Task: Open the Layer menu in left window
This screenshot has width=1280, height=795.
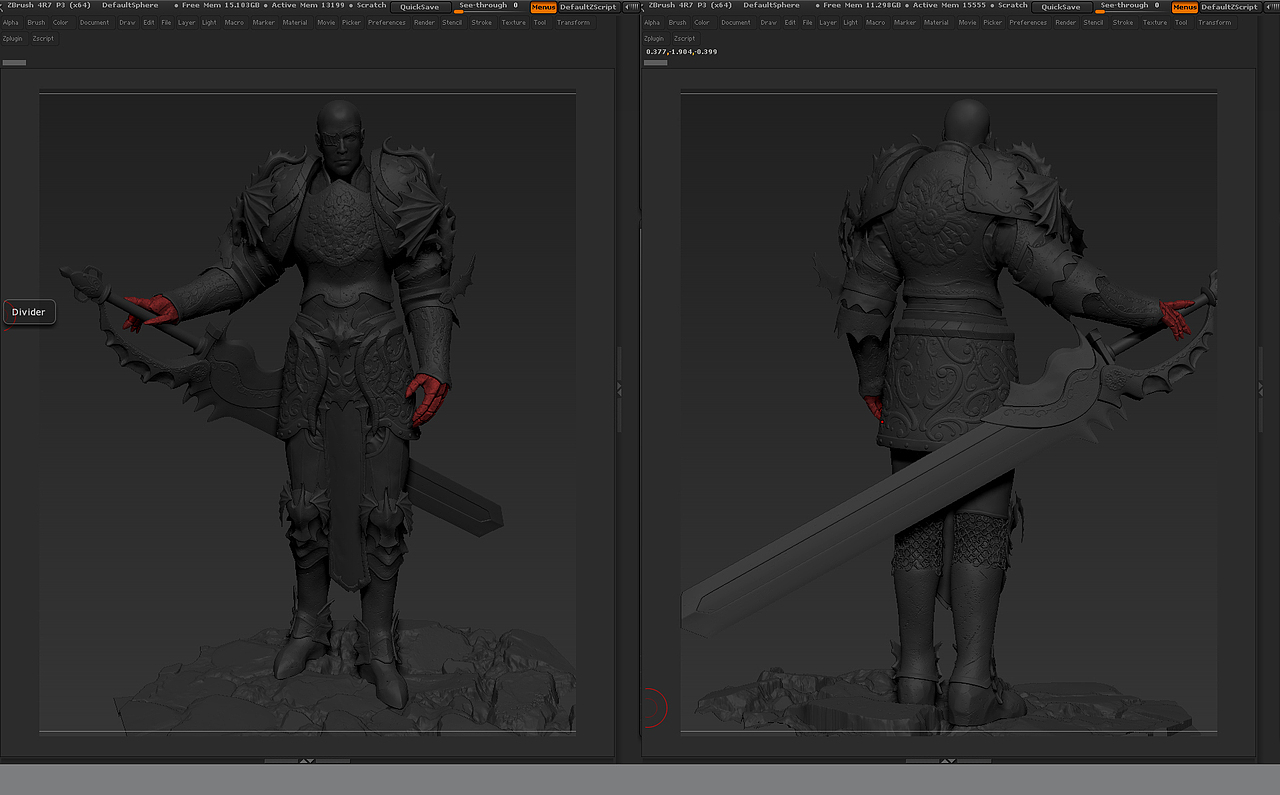Action: click(187, 22)
